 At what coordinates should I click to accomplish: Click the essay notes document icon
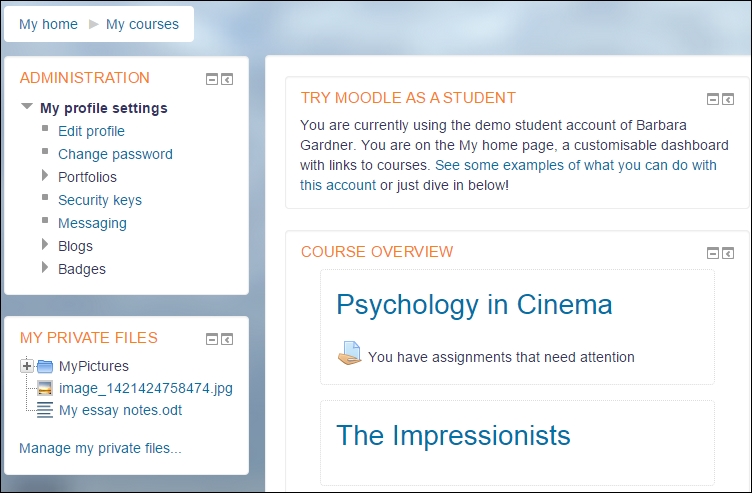[45, 410]
